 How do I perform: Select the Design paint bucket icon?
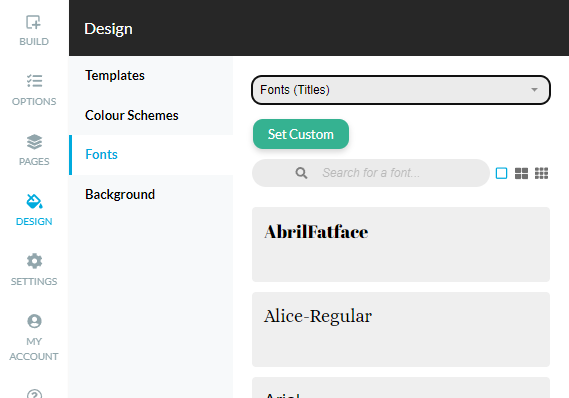tap(34, 201)
